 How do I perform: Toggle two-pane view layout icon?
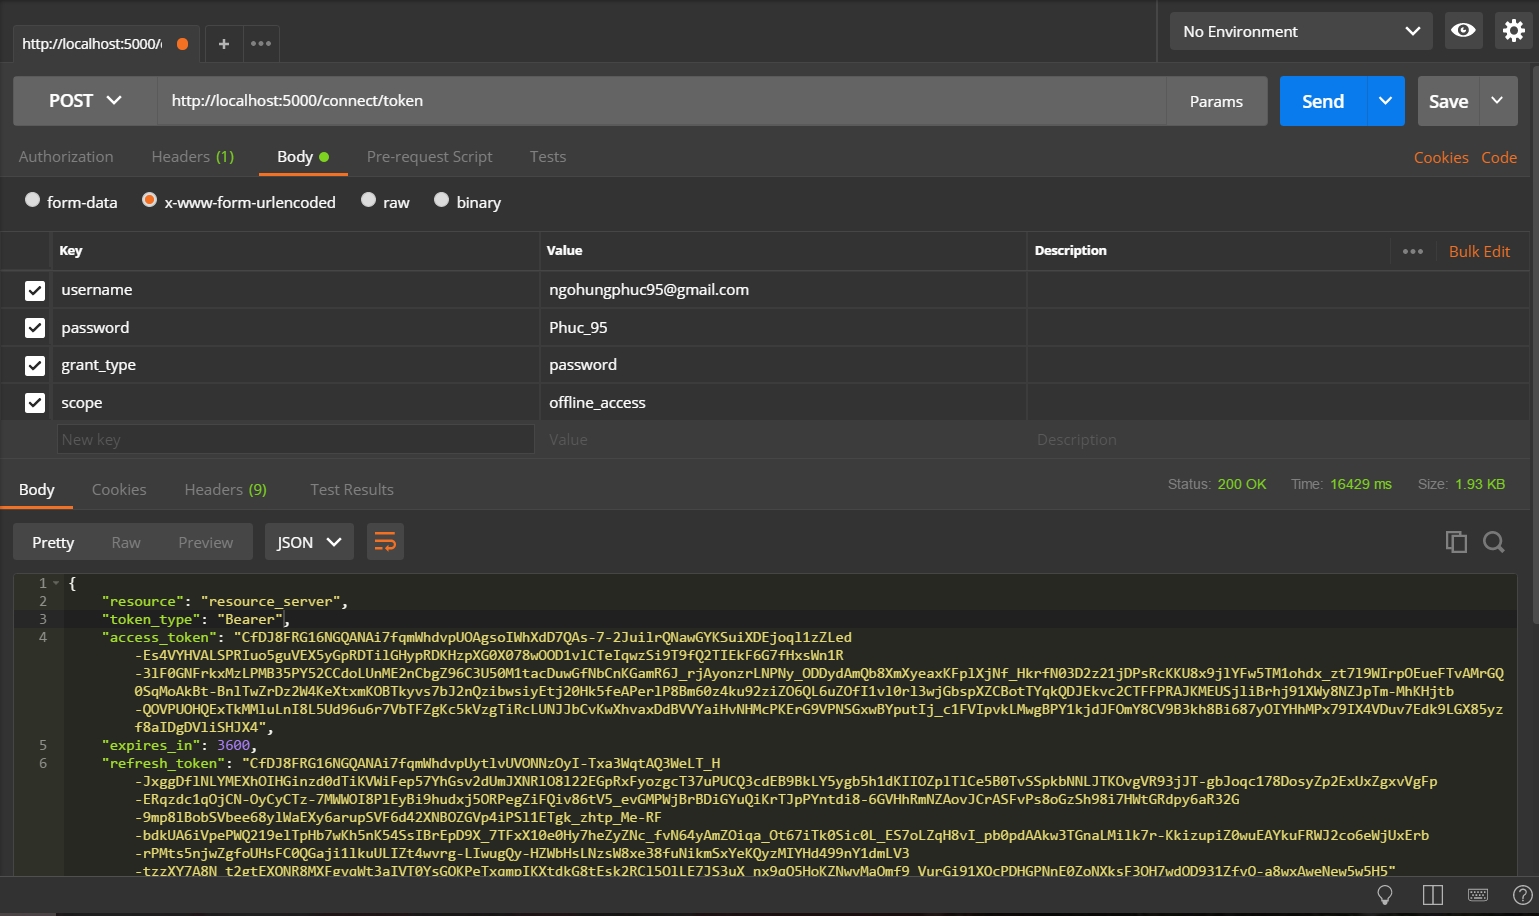click(x=1432, y=895)
